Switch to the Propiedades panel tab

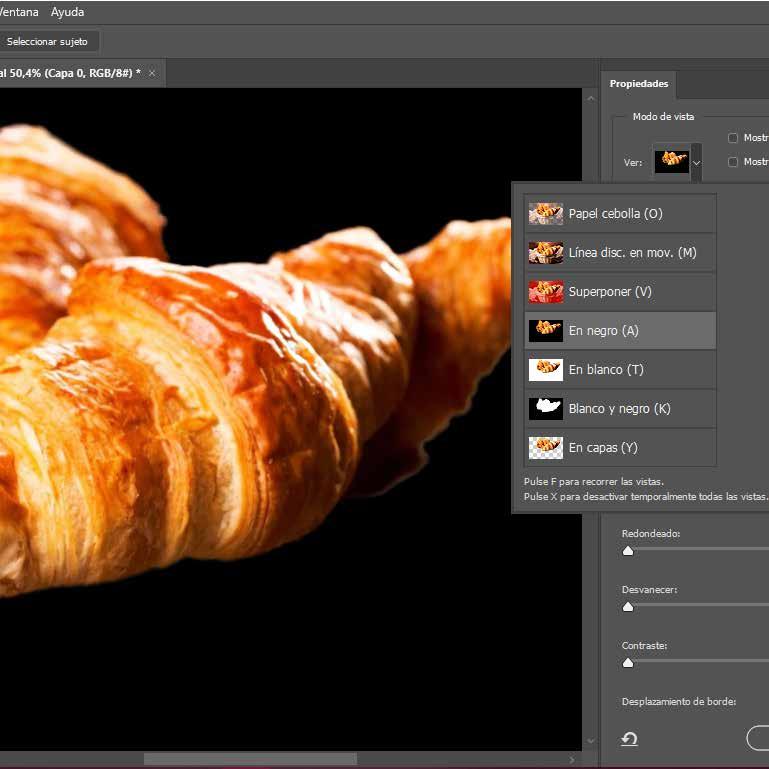coord(639,84)
